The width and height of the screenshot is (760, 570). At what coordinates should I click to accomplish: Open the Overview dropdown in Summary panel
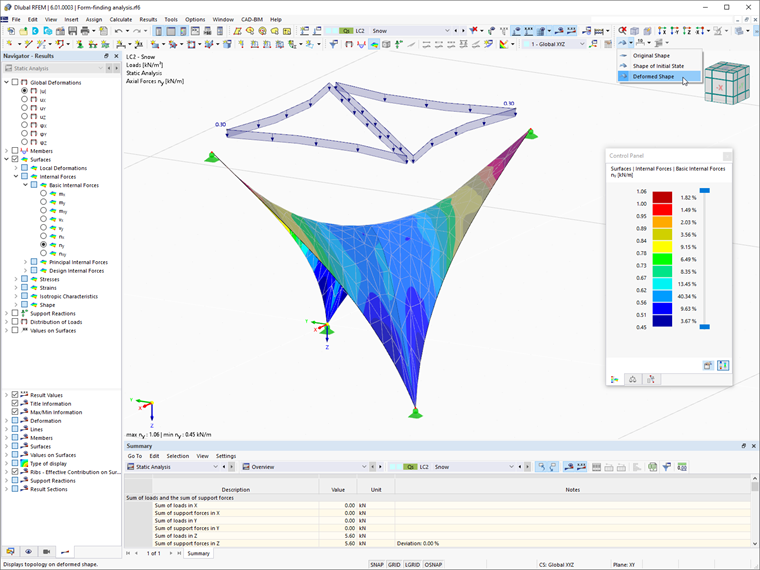[364, 467]
